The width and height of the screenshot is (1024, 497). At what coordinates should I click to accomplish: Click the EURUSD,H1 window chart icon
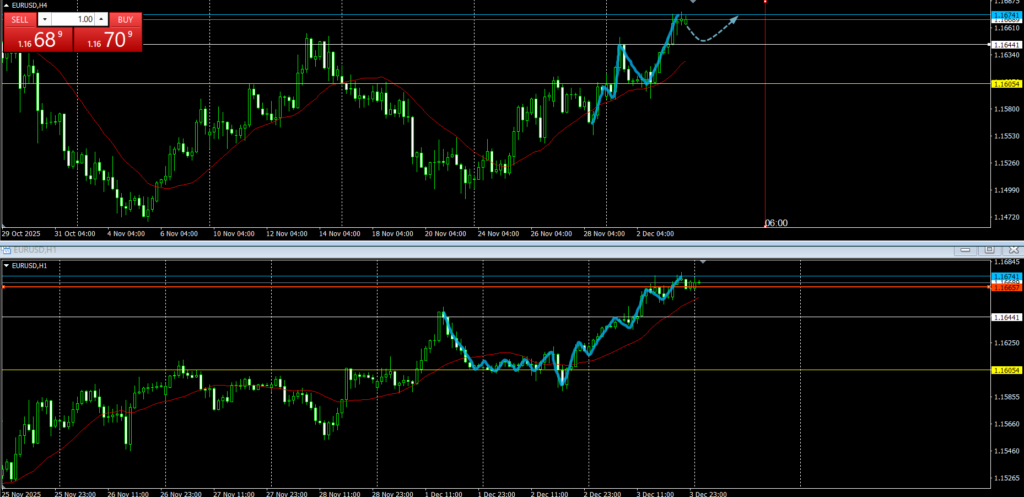click(6, 249)
